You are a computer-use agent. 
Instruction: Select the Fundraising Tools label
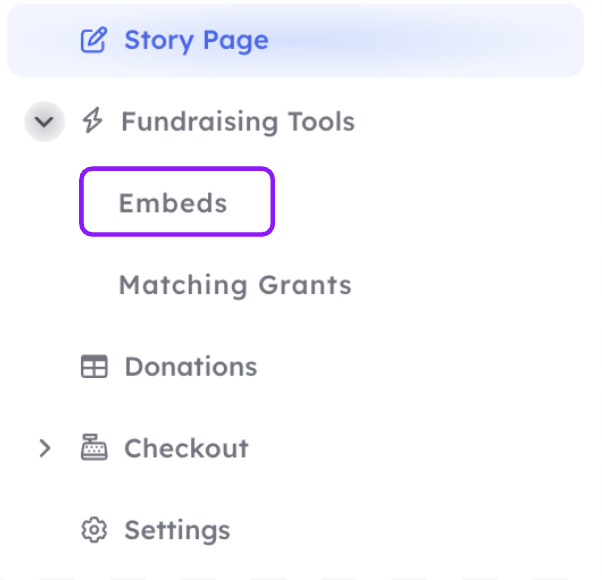(238, 121)
